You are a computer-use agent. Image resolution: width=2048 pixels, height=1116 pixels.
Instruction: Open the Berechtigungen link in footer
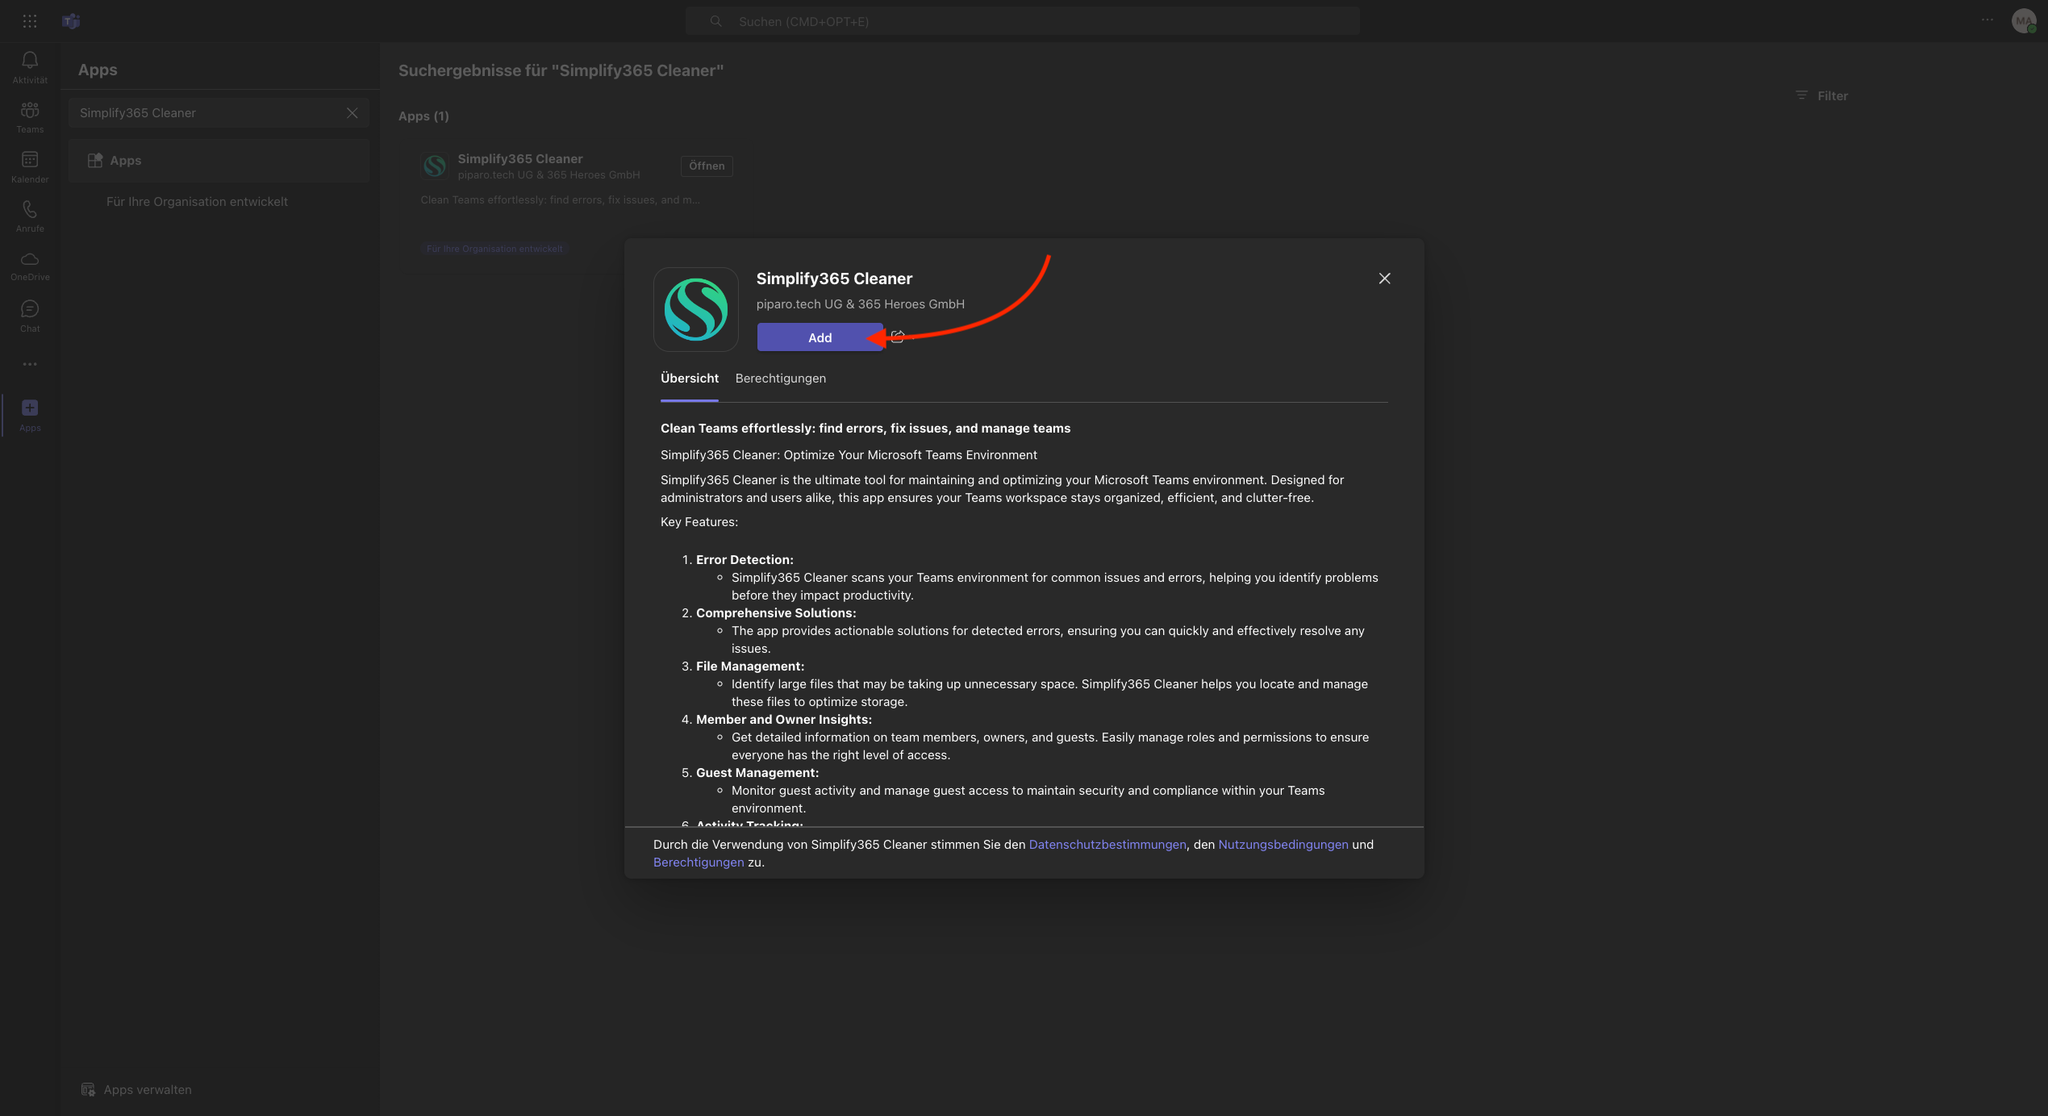[x=698, y=862]
